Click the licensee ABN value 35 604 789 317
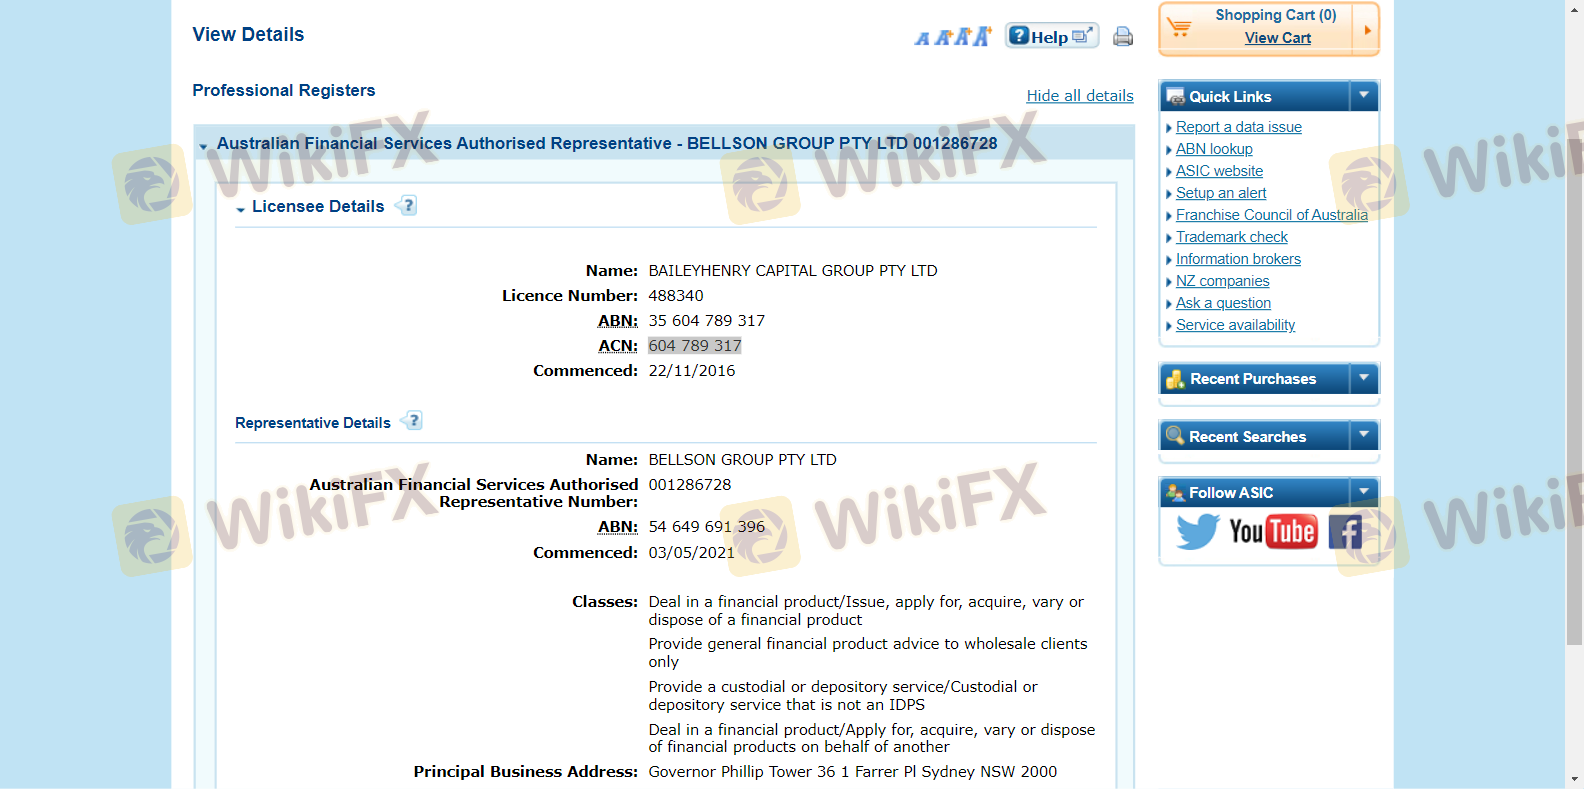 tap(707, 321)
